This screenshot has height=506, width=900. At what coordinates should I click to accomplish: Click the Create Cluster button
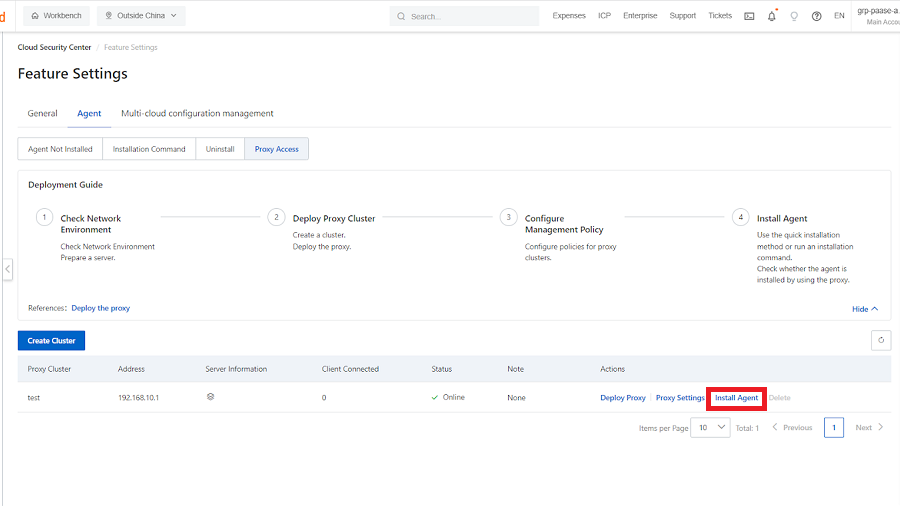point(52,341)
